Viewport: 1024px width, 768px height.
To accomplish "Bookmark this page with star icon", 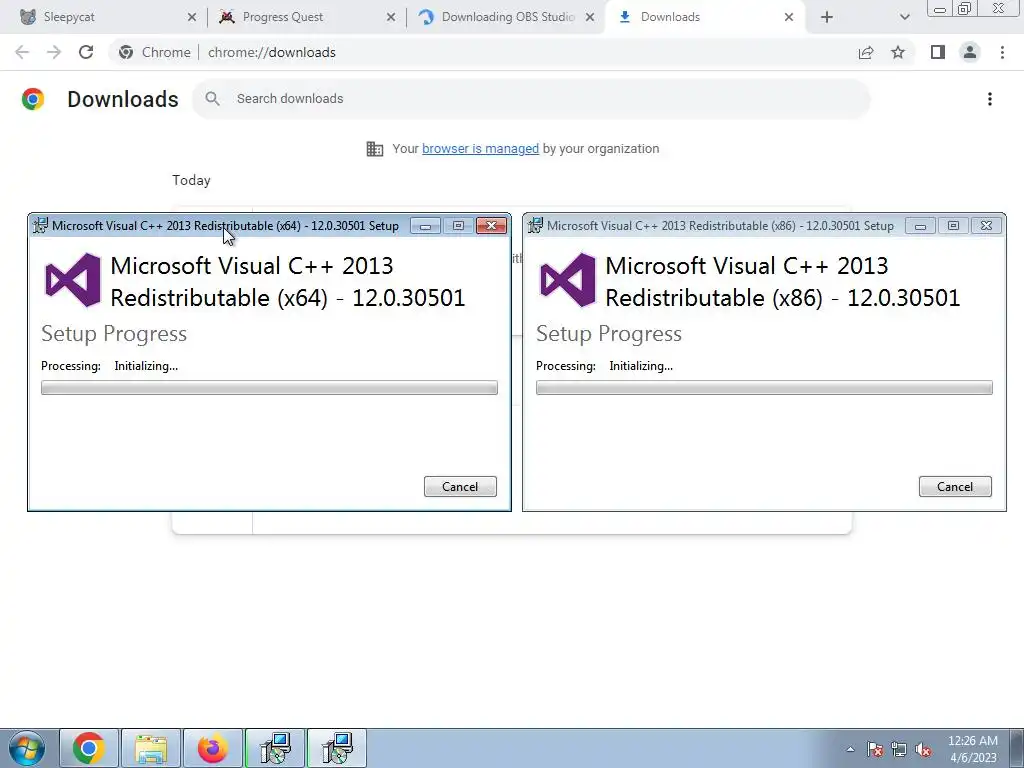I will tap(898, 52).
